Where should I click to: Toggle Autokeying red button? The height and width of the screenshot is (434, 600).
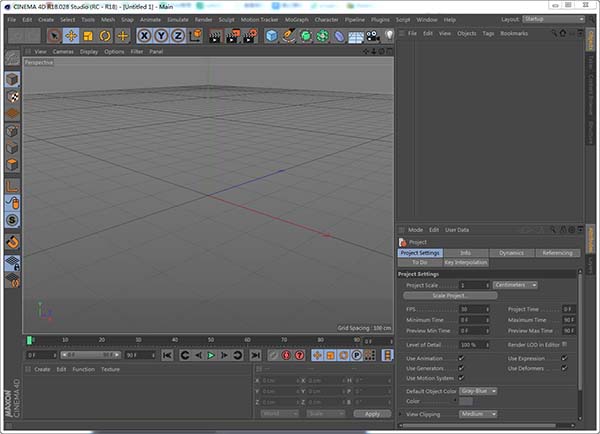pos(286,355)
